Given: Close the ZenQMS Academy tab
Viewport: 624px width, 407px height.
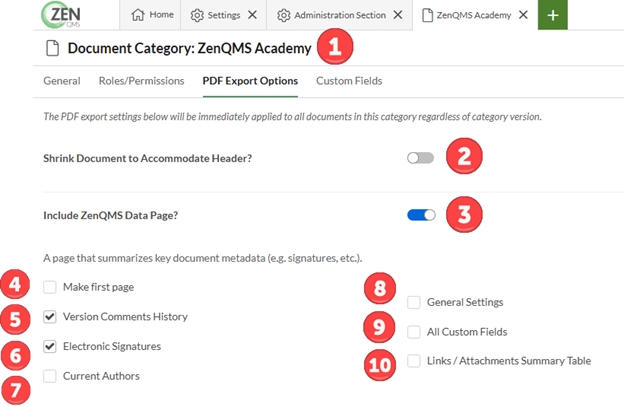Looking at the screenshot, I should [x=523, y=15].
